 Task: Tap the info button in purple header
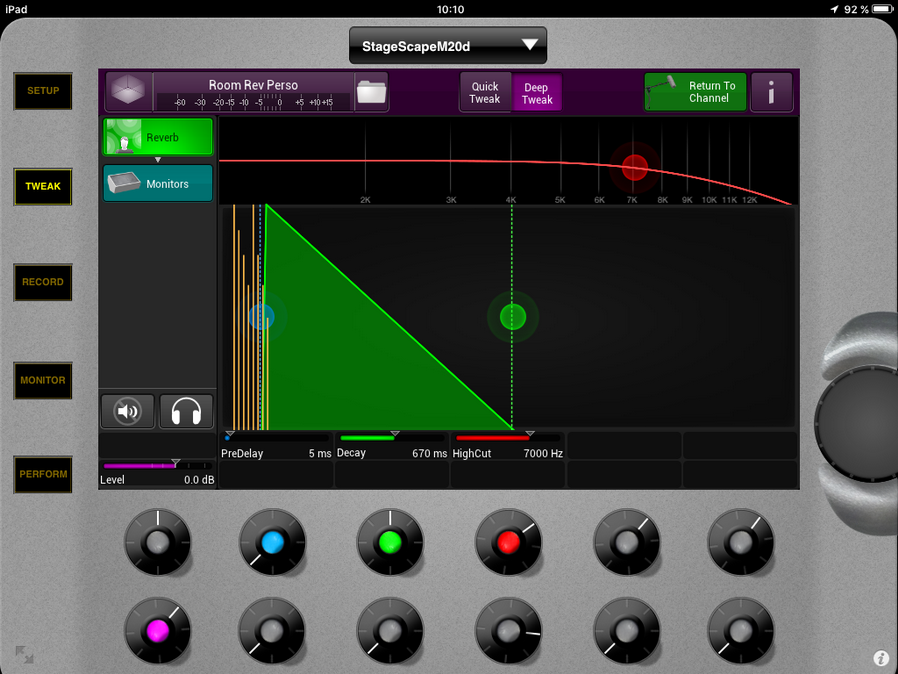pyautogui.click(x=771, y=93)
